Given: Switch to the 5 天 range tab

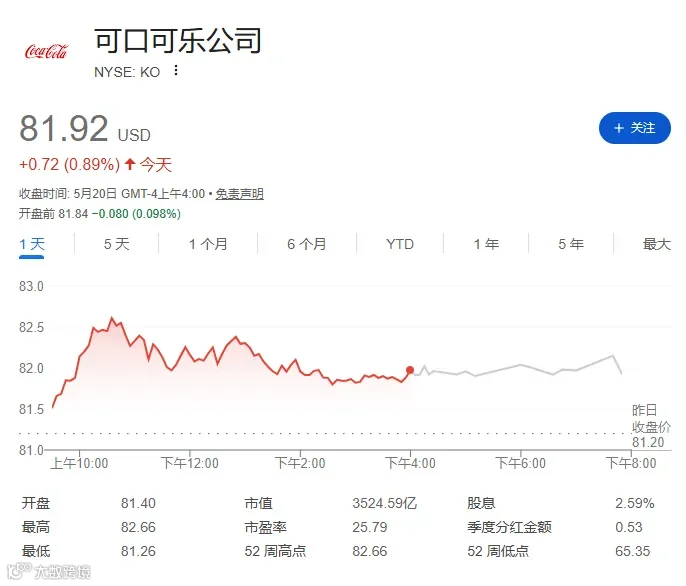Looking at the screenshot, I should click(116, 244).
